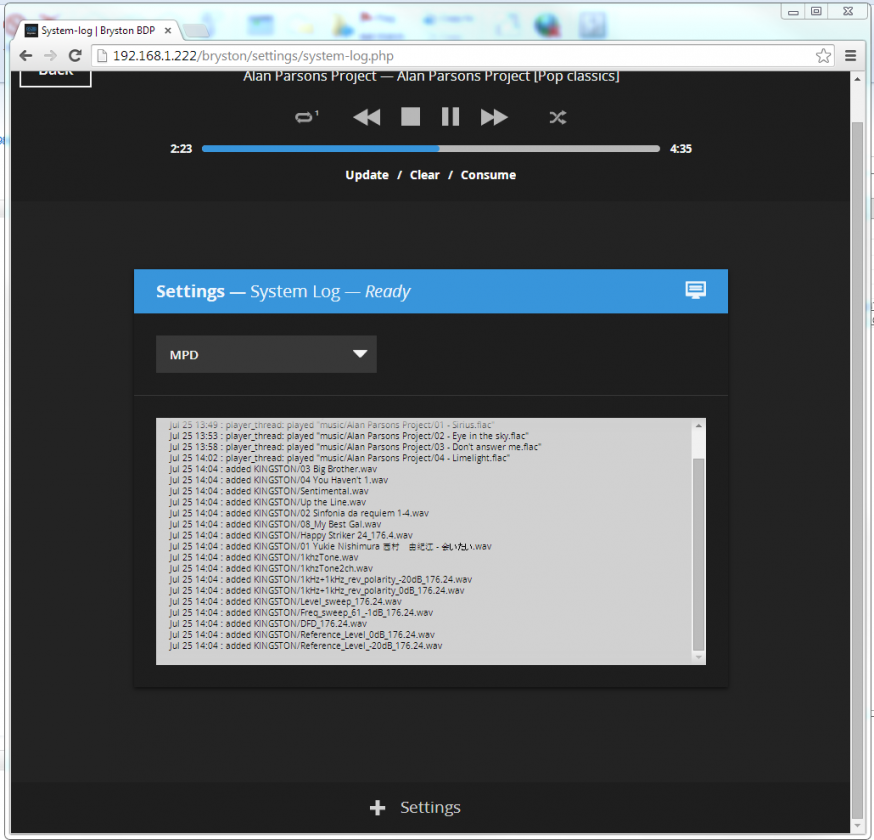The image size is (874, 840).
Task: Close the System-log Bryston BDP tab
Action: tap(167, 31)
